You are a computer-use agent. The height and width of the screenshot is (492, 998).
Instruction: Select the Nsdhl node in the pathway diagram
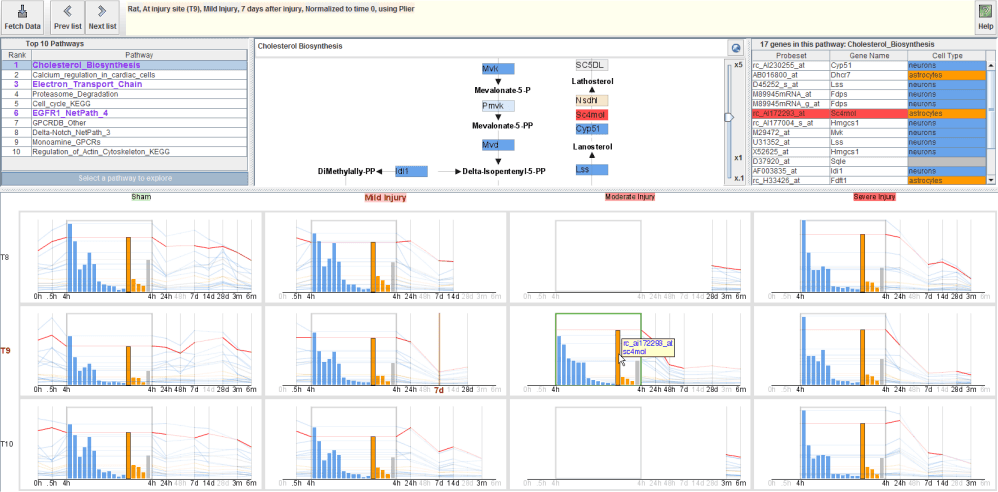(591, 101)
